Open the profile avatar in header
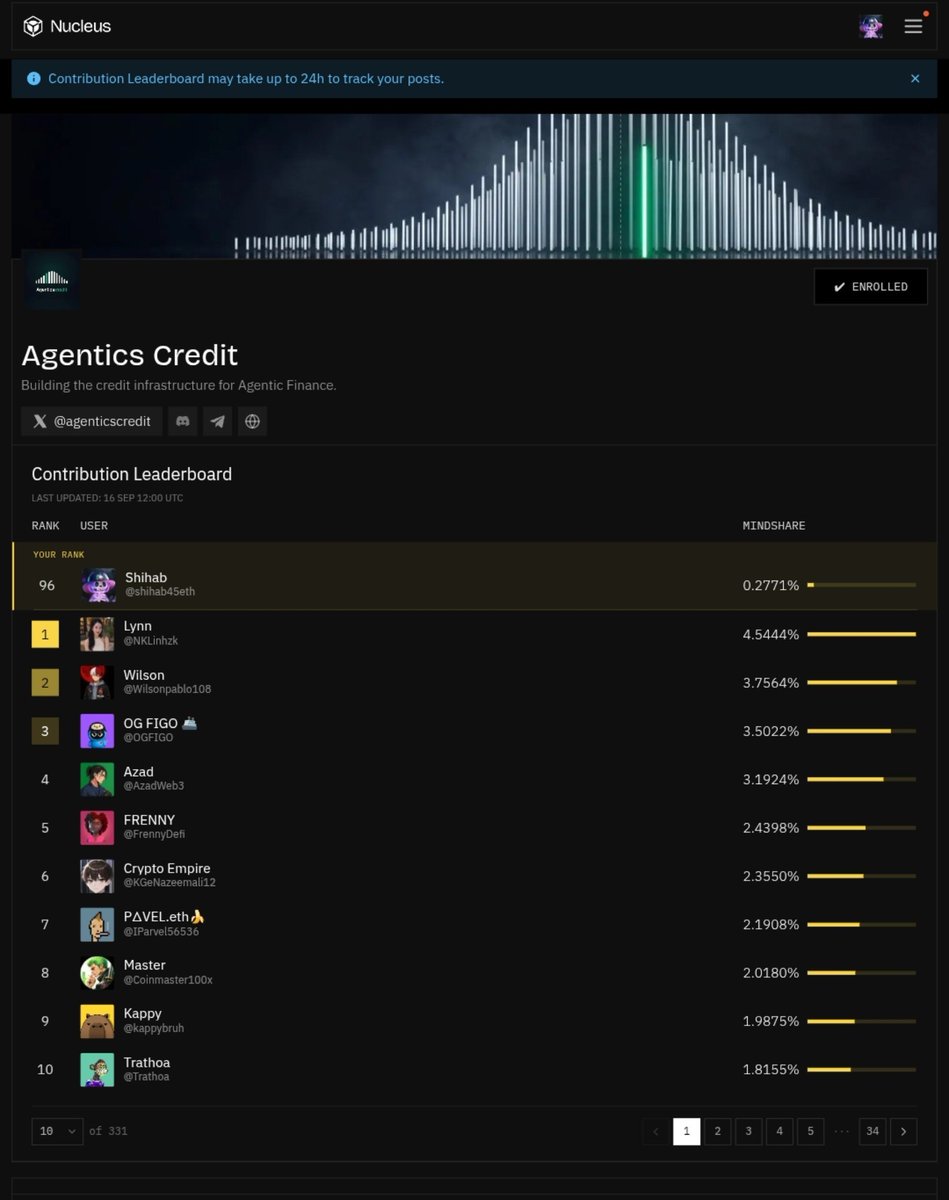Screen dimensions: 949x1200 (x=871, y=27)
